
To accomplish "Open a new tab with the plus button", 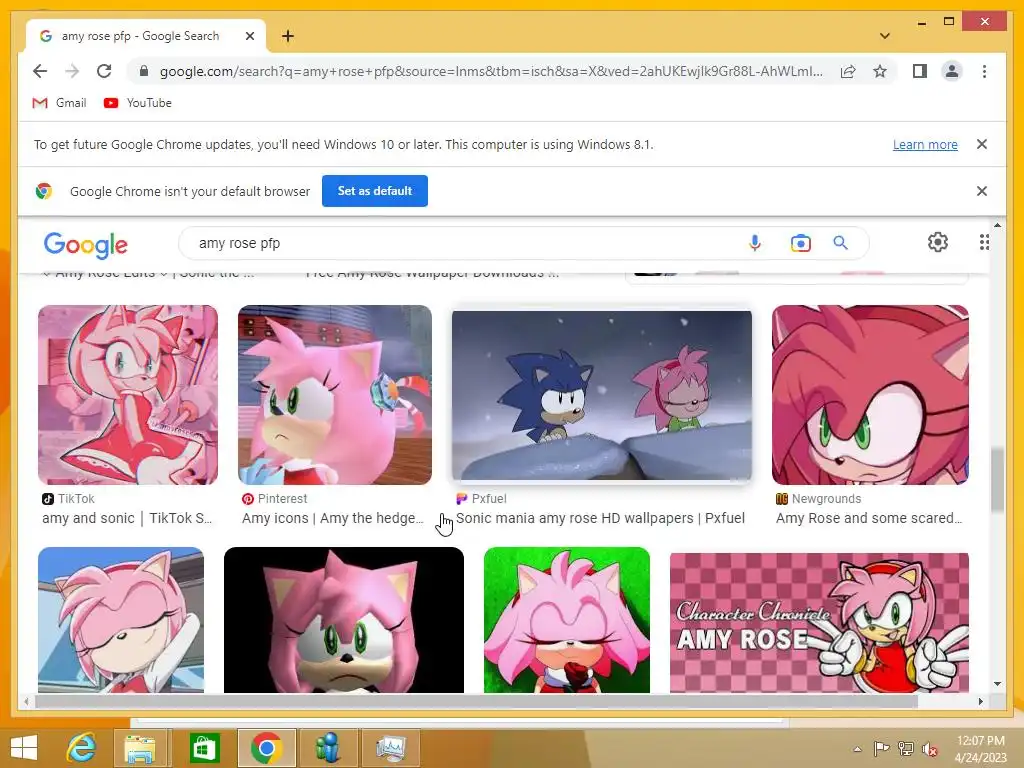I will click(287, 36).
